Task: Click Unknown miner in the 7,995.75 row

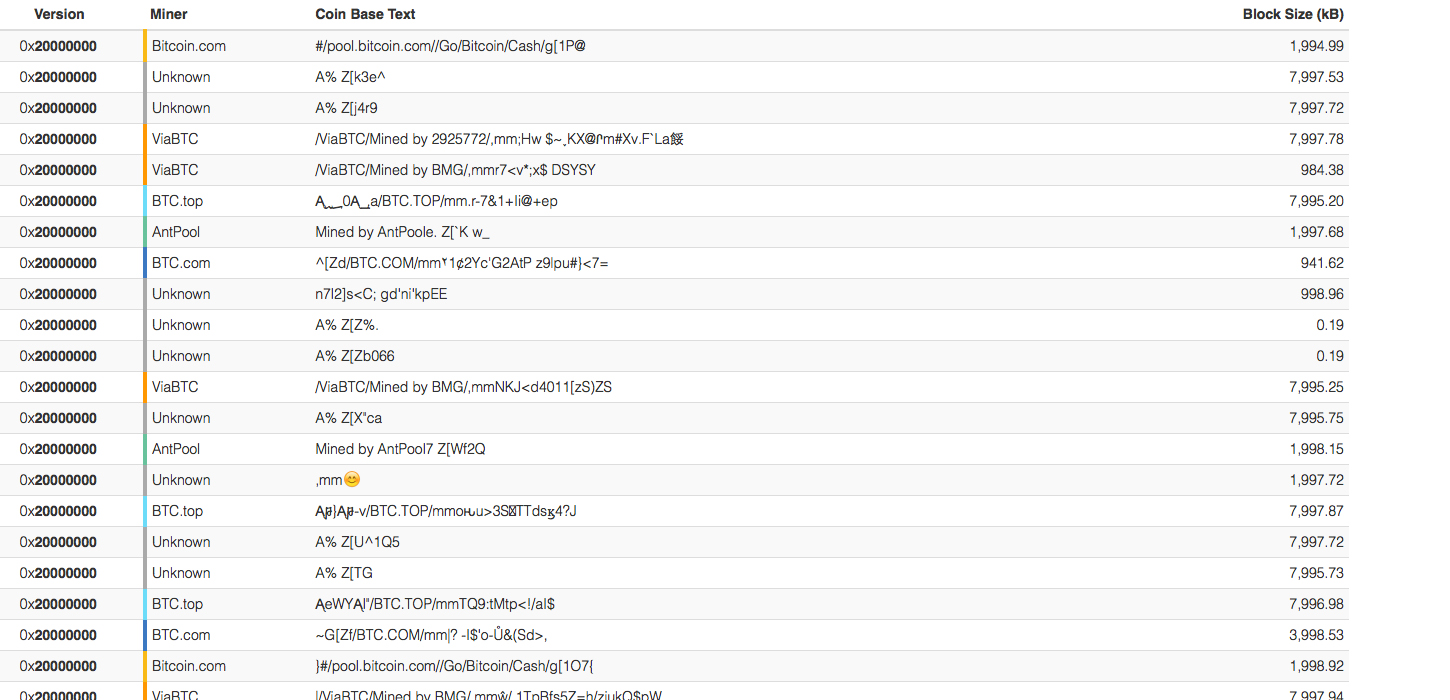Action: click(181, 418)
